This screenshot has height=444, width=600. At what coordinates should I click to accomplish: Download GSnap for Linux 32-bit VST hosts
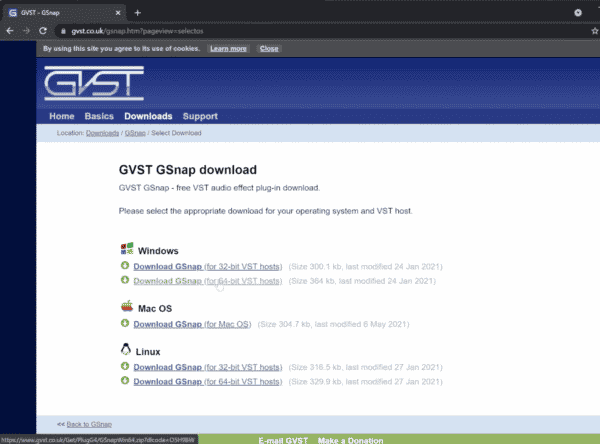click(x=208, y=367)
